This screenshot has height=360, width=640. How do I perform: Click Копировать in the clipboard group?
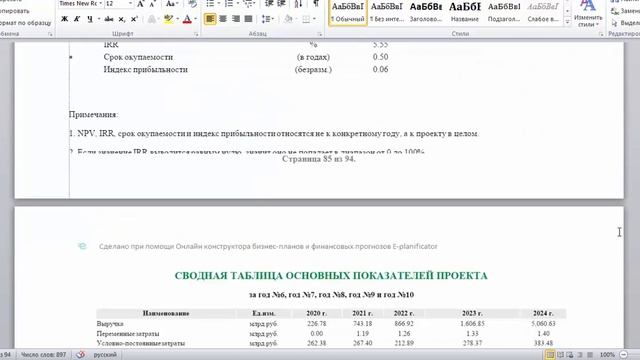(14, 11)
